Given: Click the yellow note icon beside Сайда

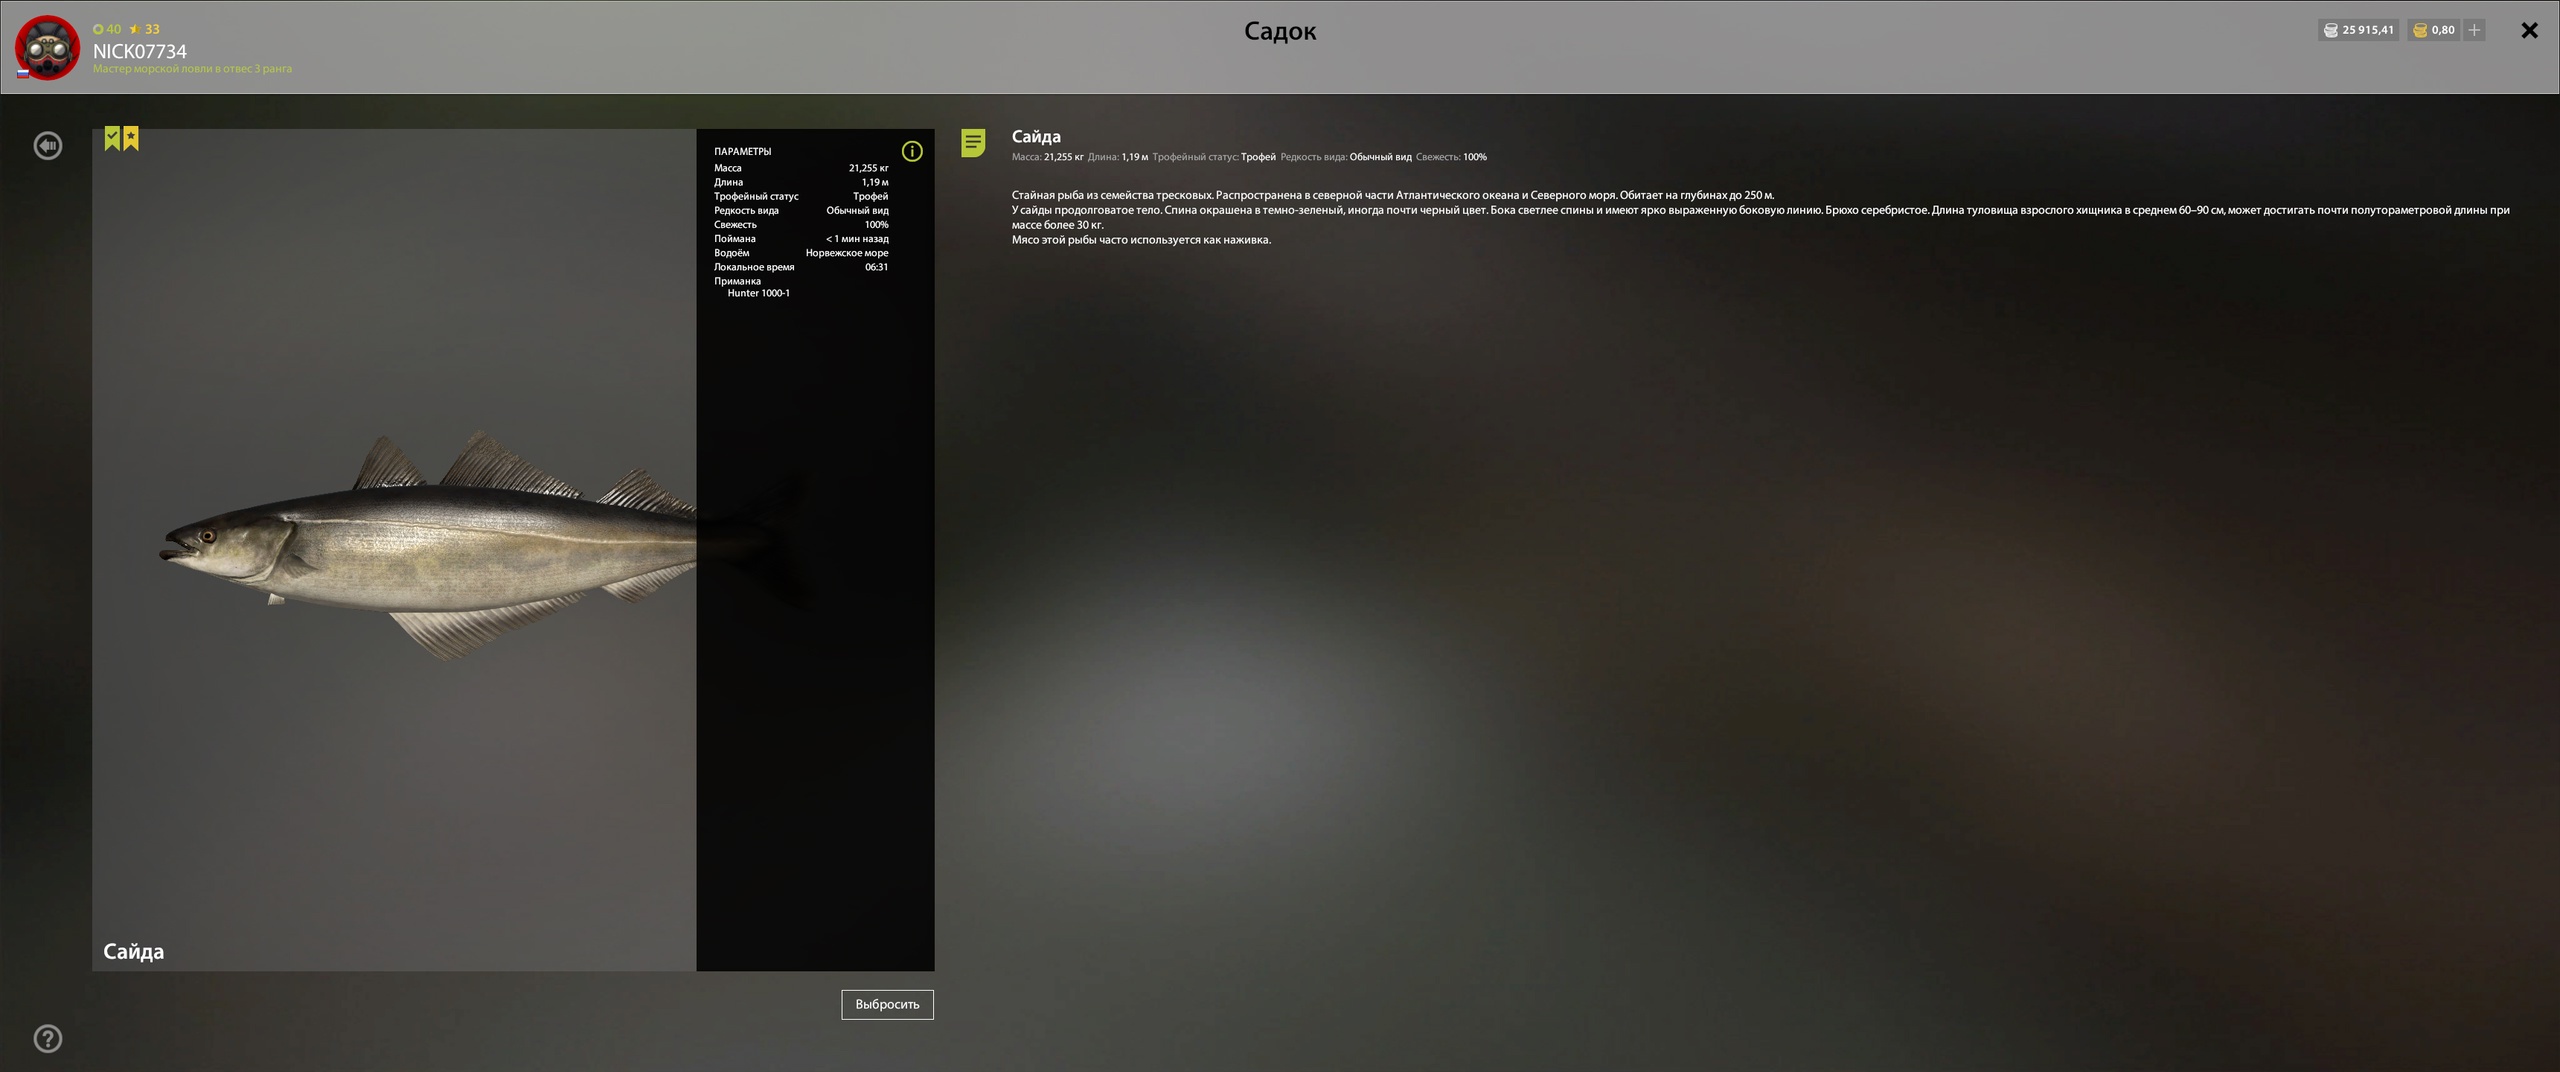Looking at the screenshot, I should (x=973, y=143).
